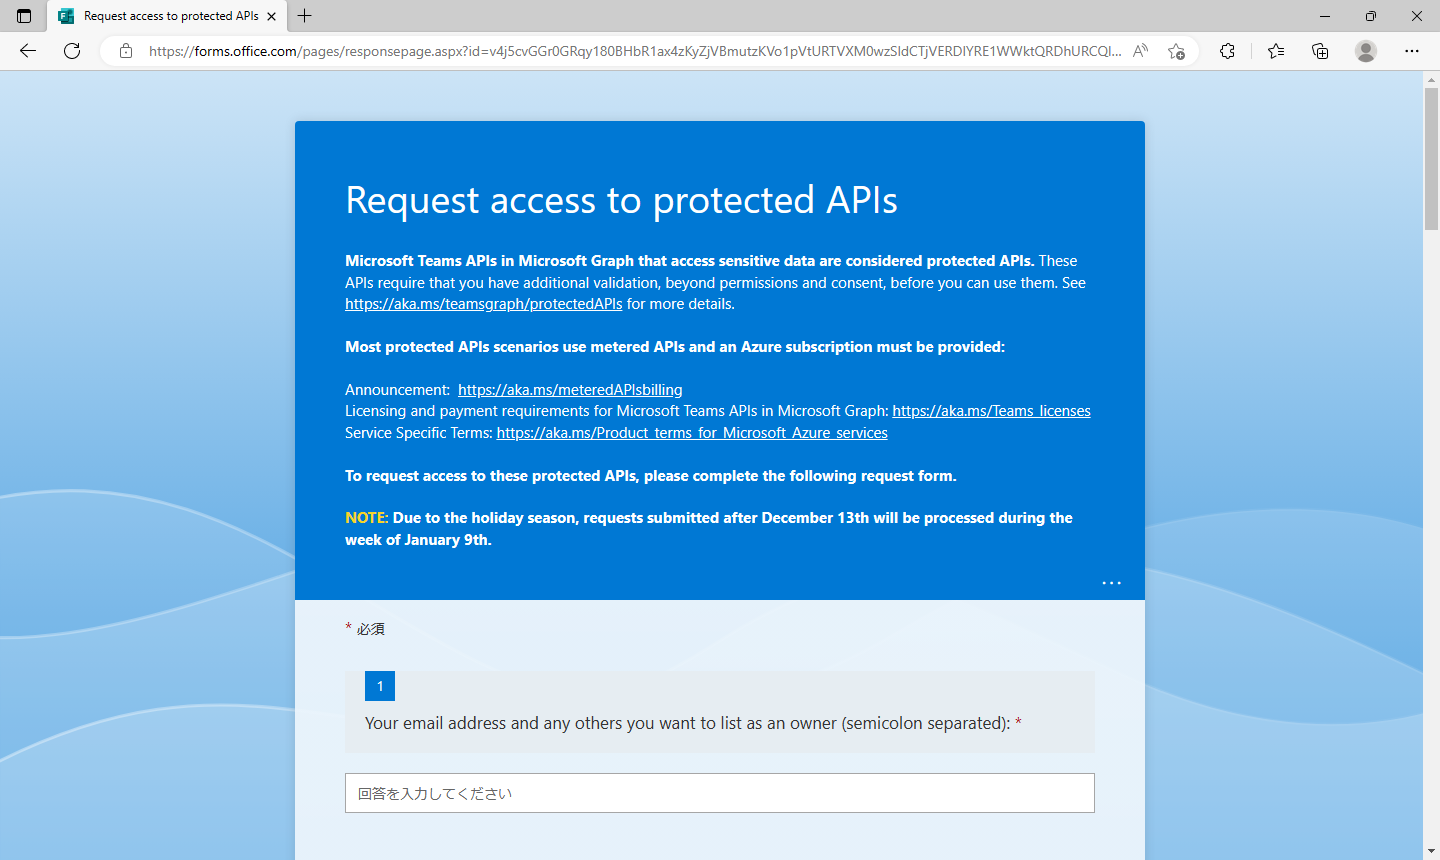The width and height of the screenshot is (1440, 860).
Task: Refresh the current page
Action: pyautogui.click(x=72, y=51)
